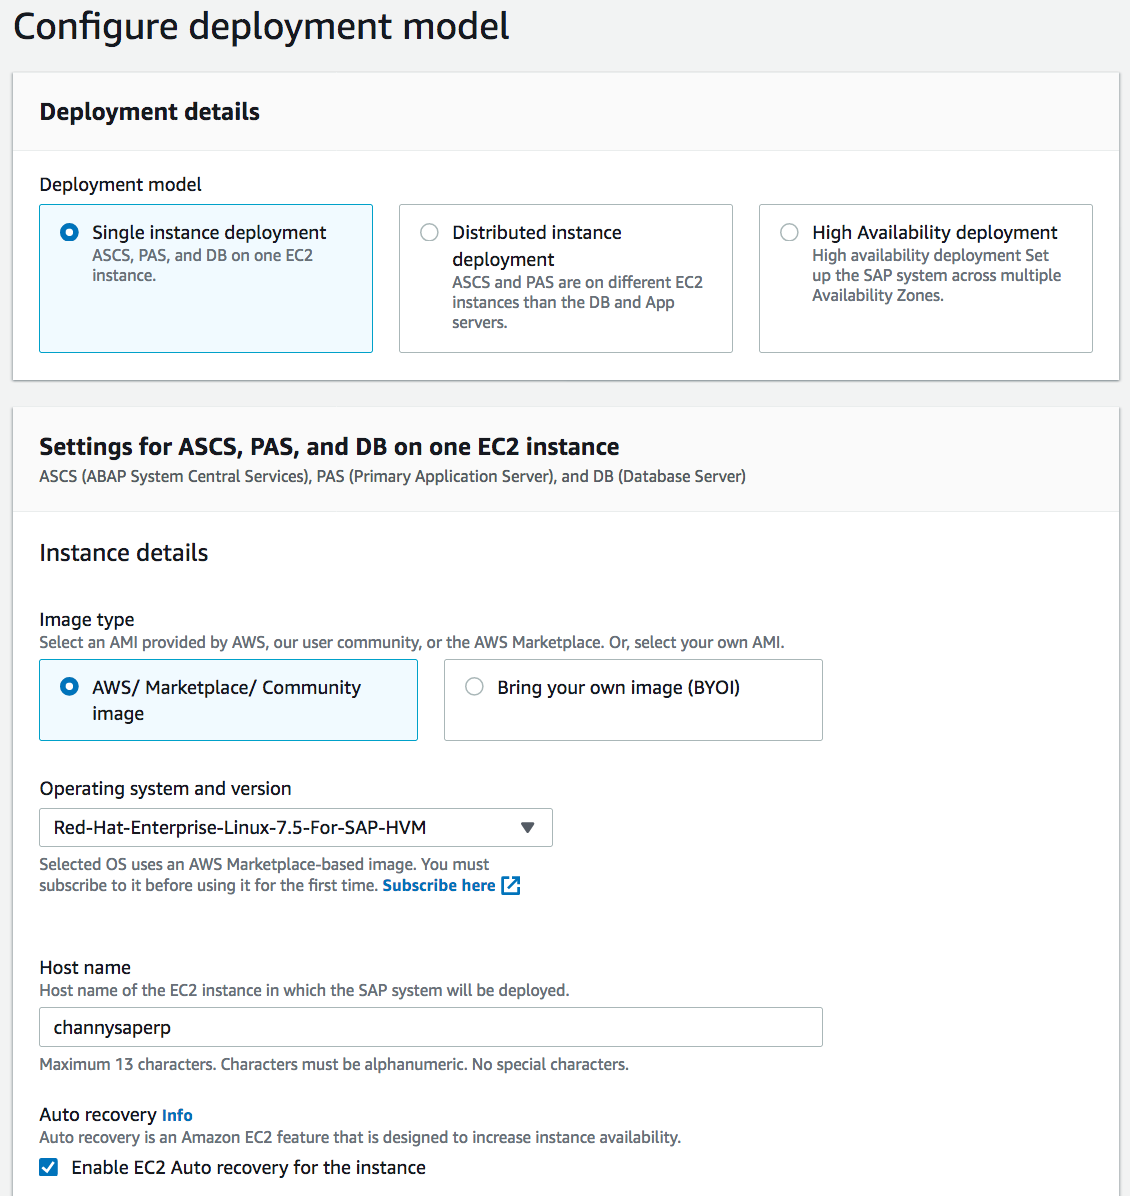Screen dimensions: 1130x1196
Task: Open Auto recovery Info link
Action: click(x=177, y=1115)
